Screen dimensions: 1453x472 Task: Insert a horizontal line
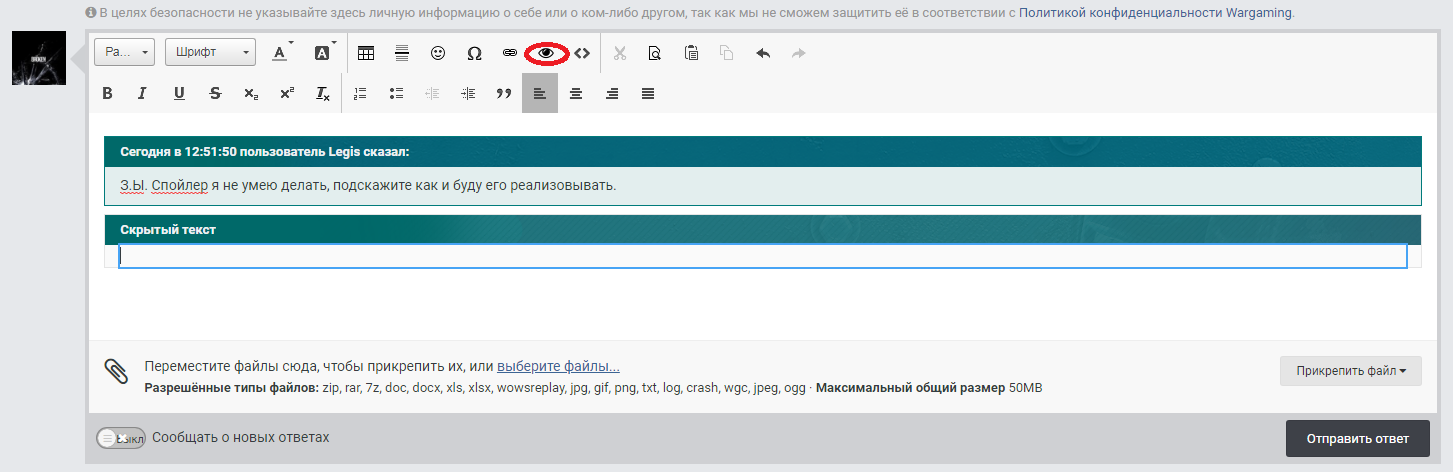tap(402, 53)
